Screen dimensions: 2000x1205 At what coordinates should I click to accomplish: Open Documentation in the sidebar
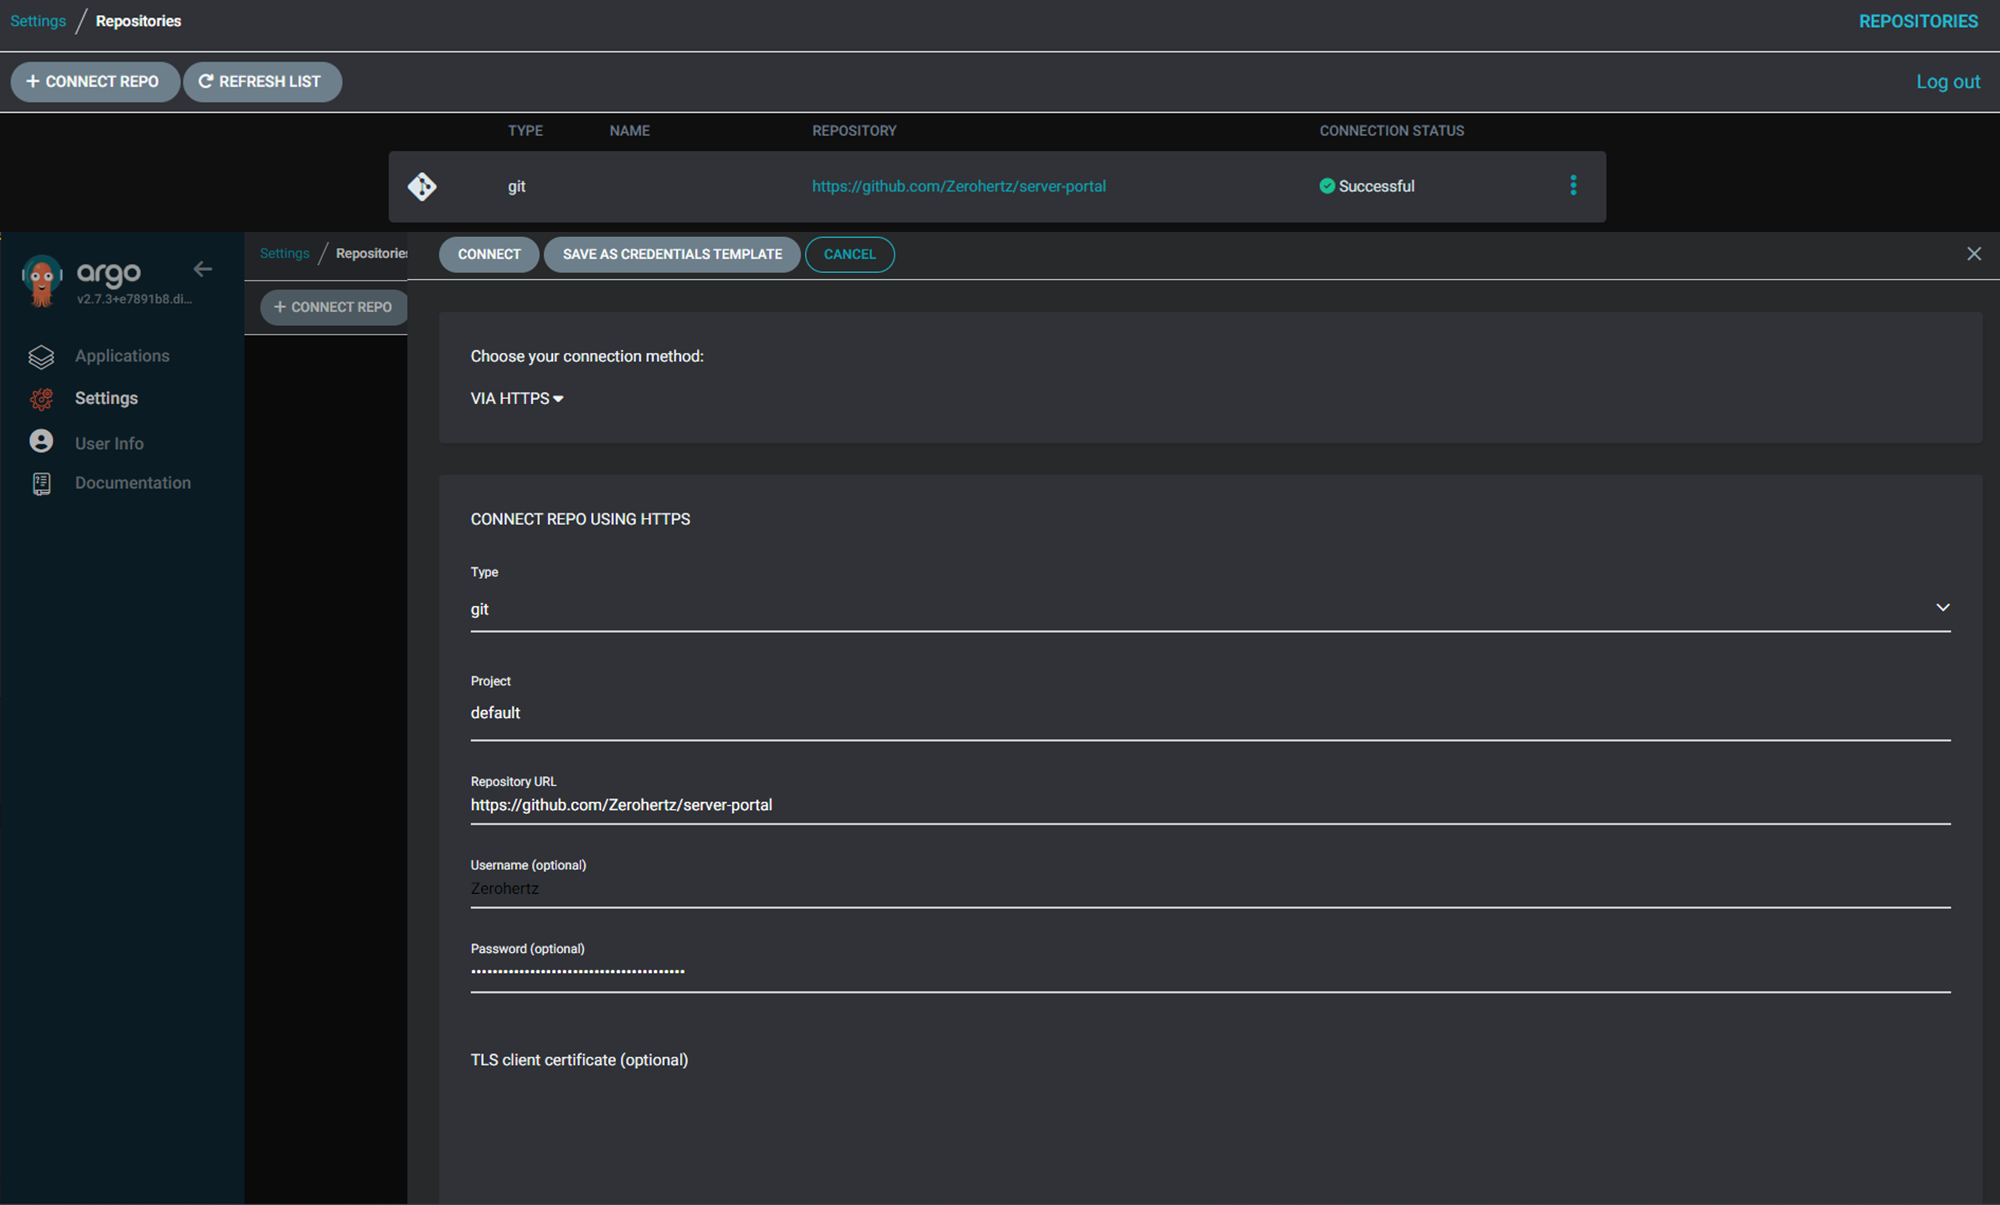[x=133, y=483]
